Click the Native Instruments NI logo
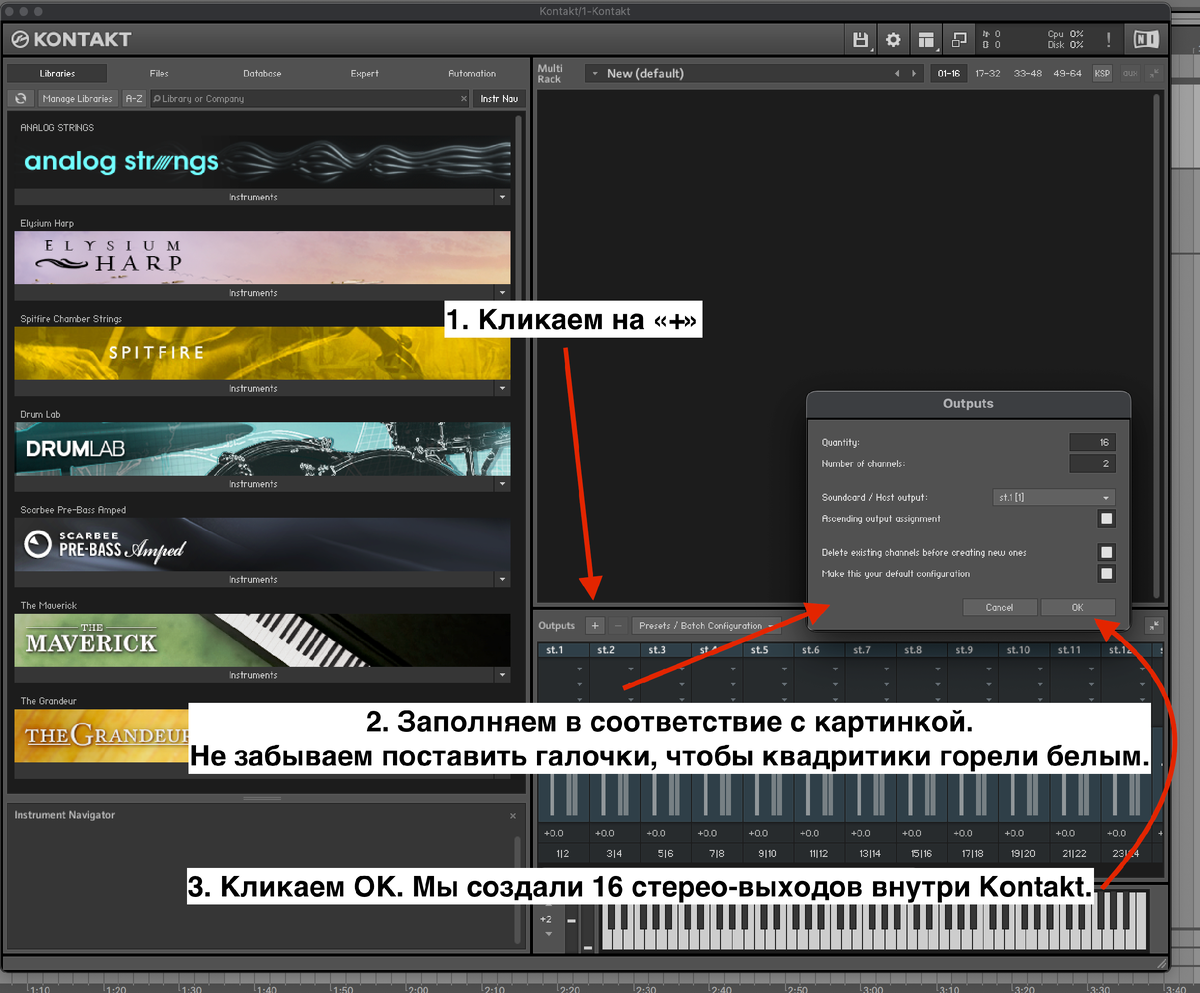This screenshot has width=1200, height=993. click(x=1145, y=40)
